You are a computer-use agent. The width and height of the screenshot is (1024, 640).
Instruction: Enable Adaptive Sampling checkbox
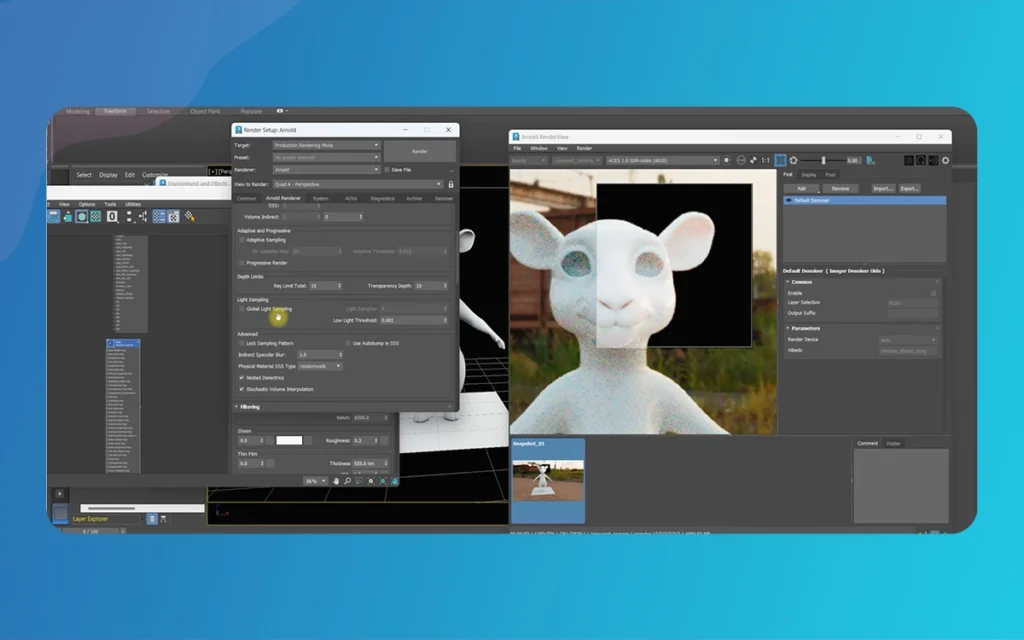point(241,240)
